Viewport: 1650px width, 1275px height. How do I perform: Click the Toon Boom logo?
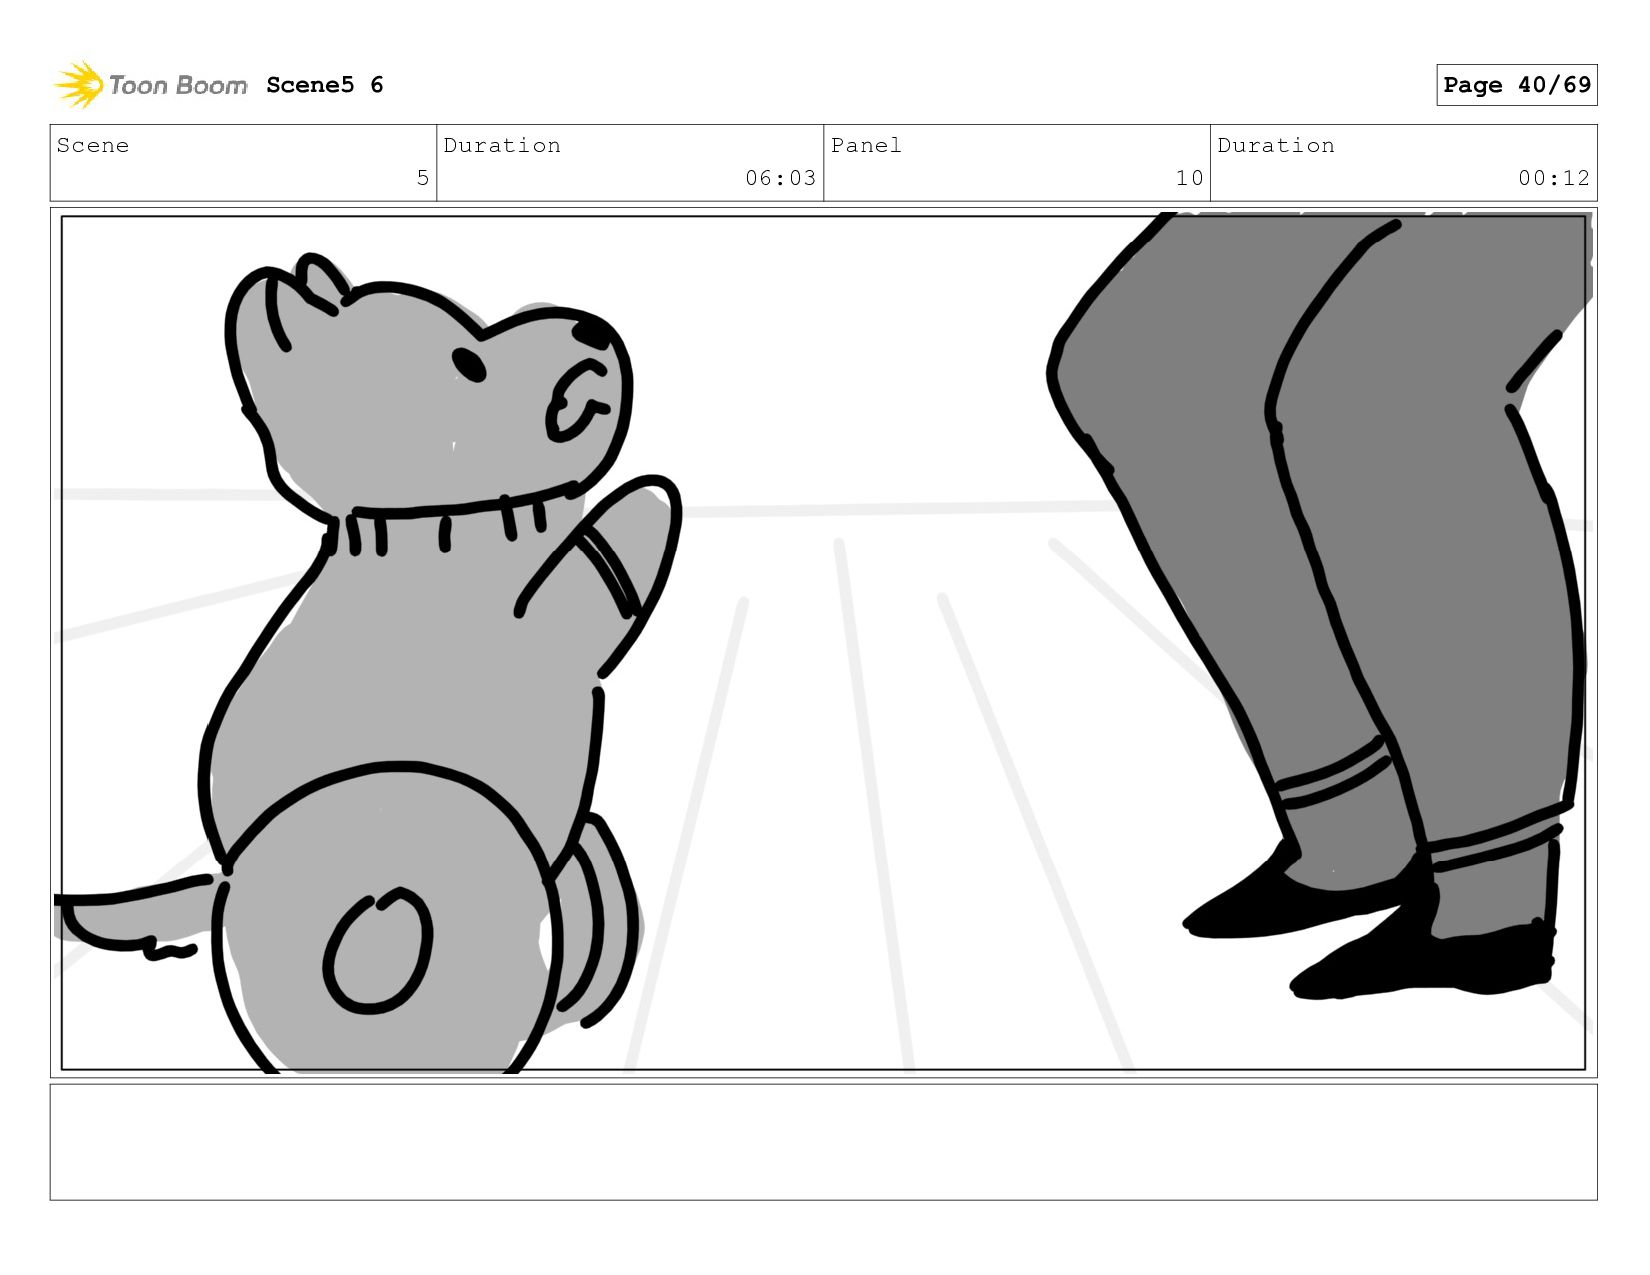[x=150, y=85]
